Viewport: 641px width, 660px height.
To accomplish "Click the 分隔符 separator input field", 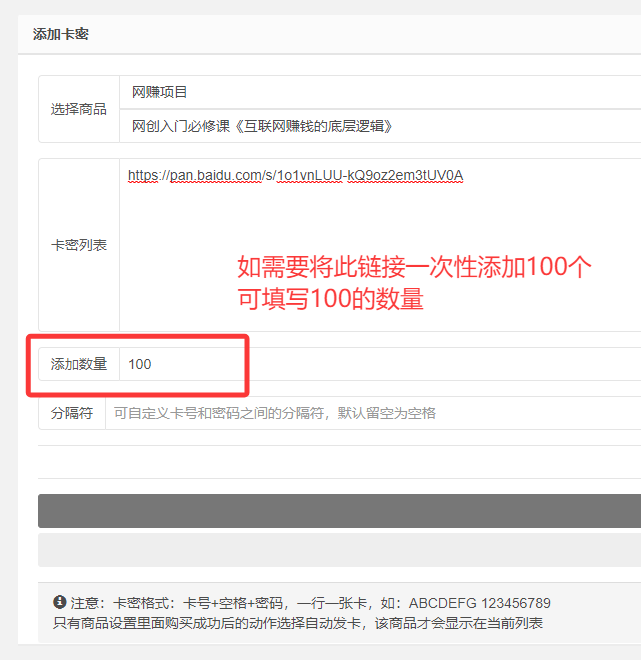I will pyautogui.click(x=372, y=413).
